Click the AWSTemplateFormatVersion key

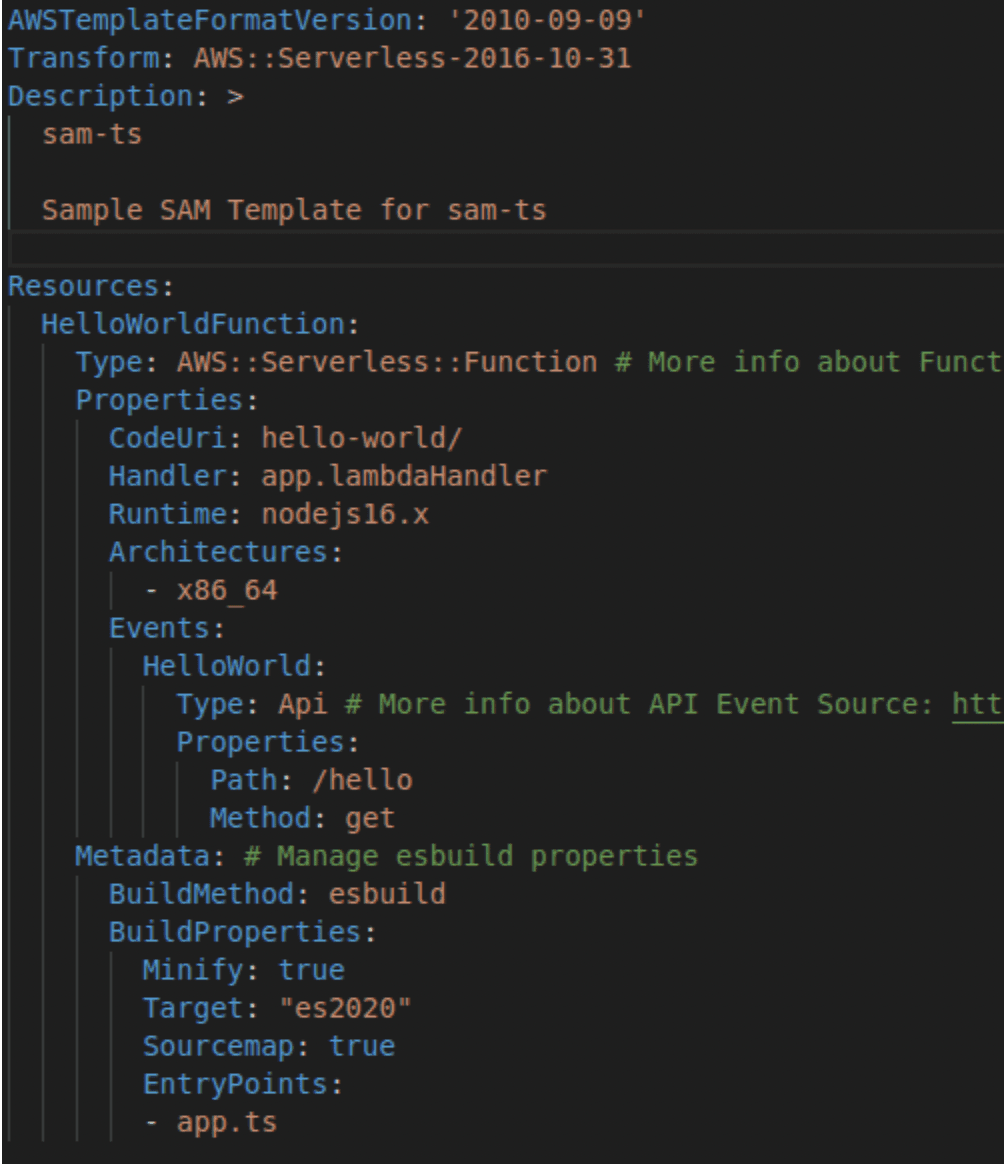(210, 20)
